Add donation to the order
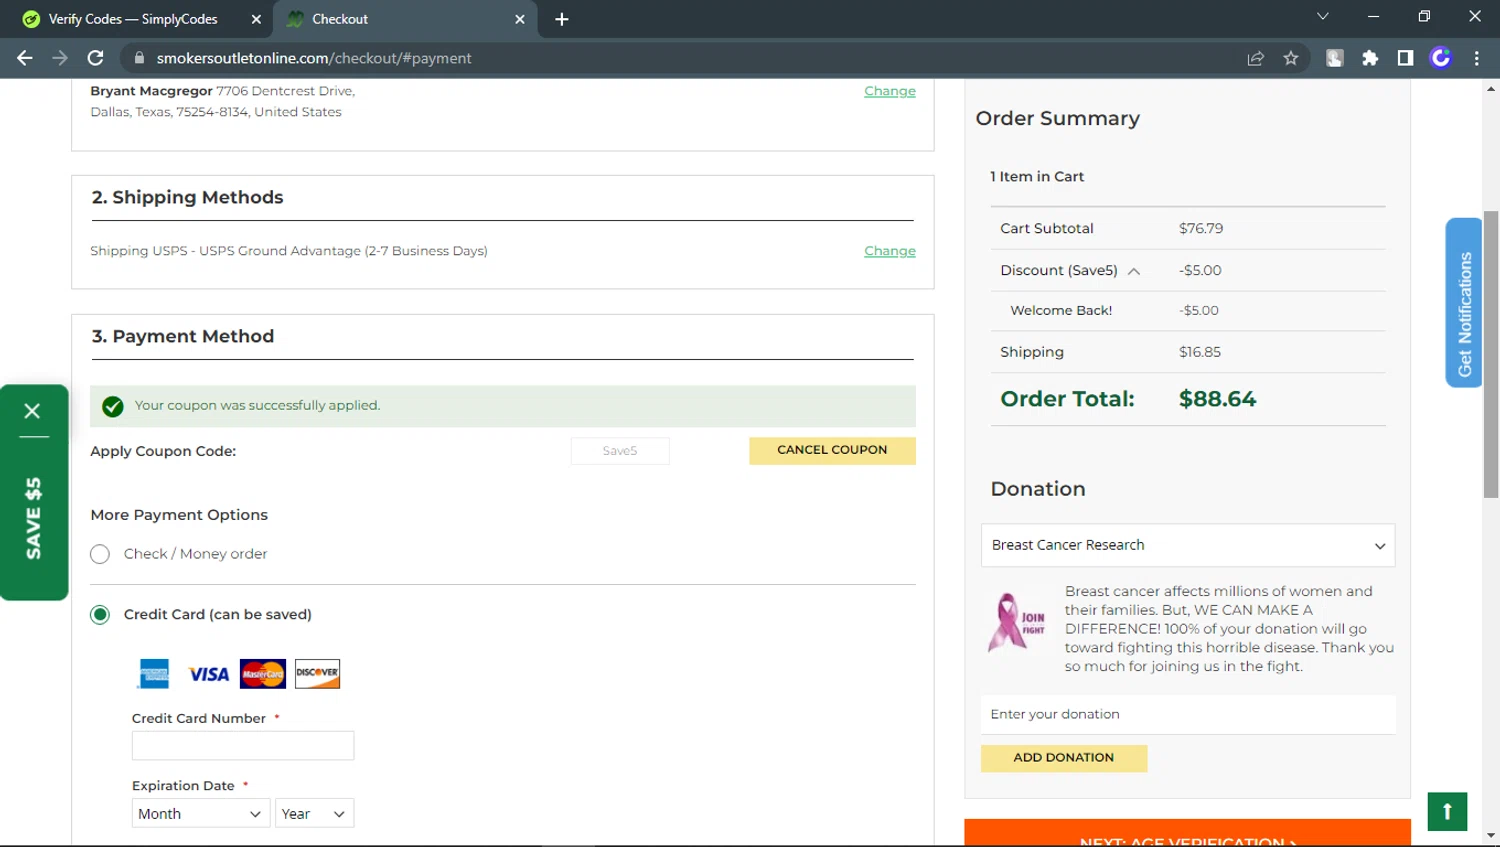The width and height of the screenshot is (1500, 847). click(x=1064, y=758)
